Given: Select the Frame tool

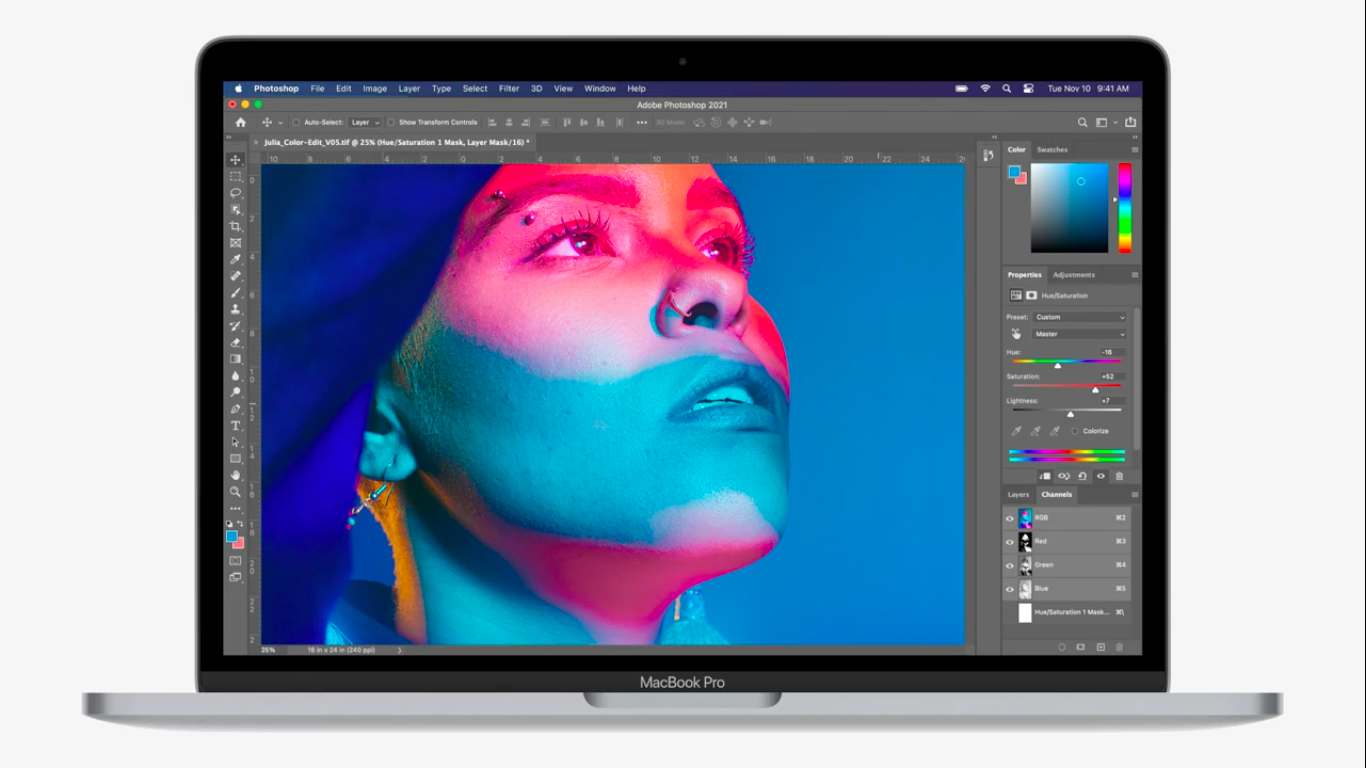Looking at the screenshot, I should pos(236,243).
